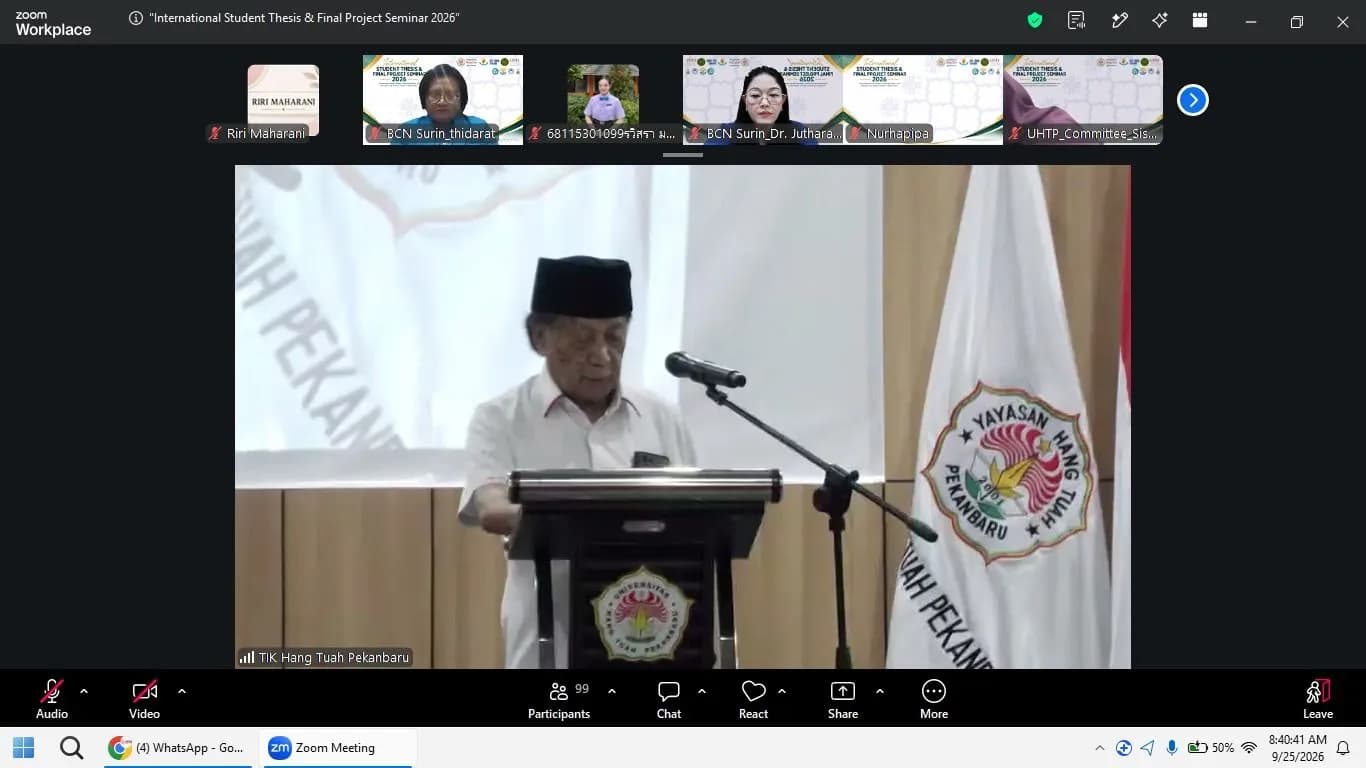
Task: Expand video options arrow next to Video
Action: click(x=182, y=691)
